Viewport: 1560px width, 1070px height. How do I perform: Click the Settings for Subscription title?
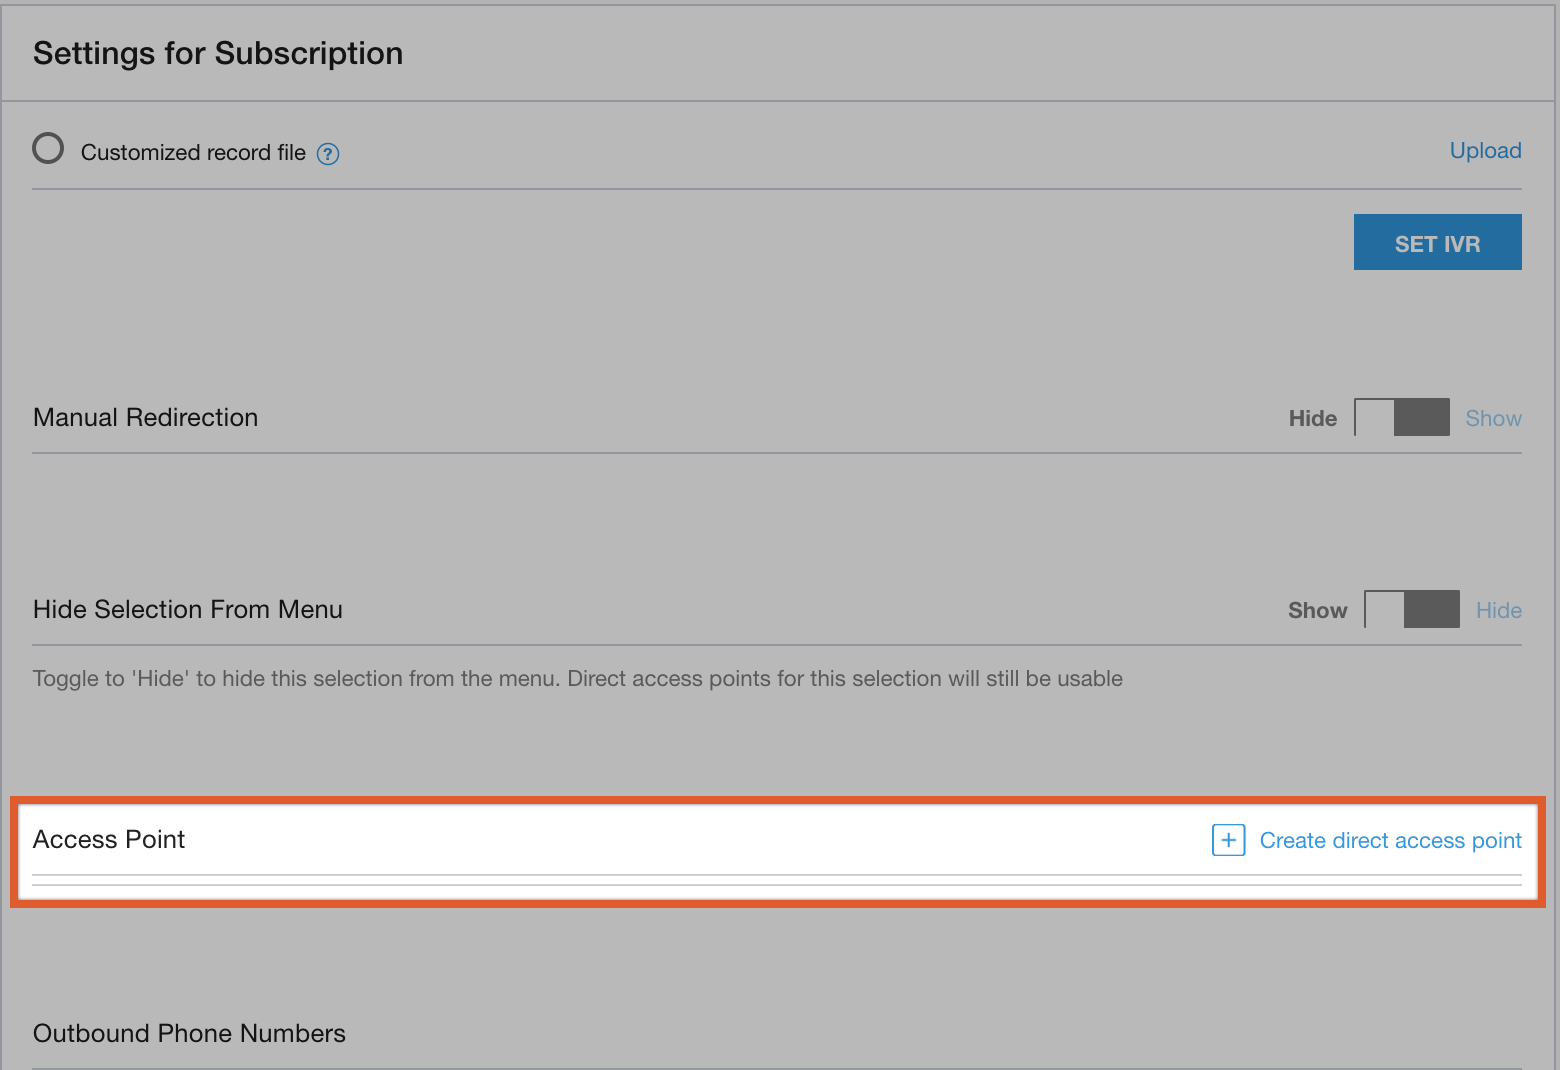click(x=218, y=54)
